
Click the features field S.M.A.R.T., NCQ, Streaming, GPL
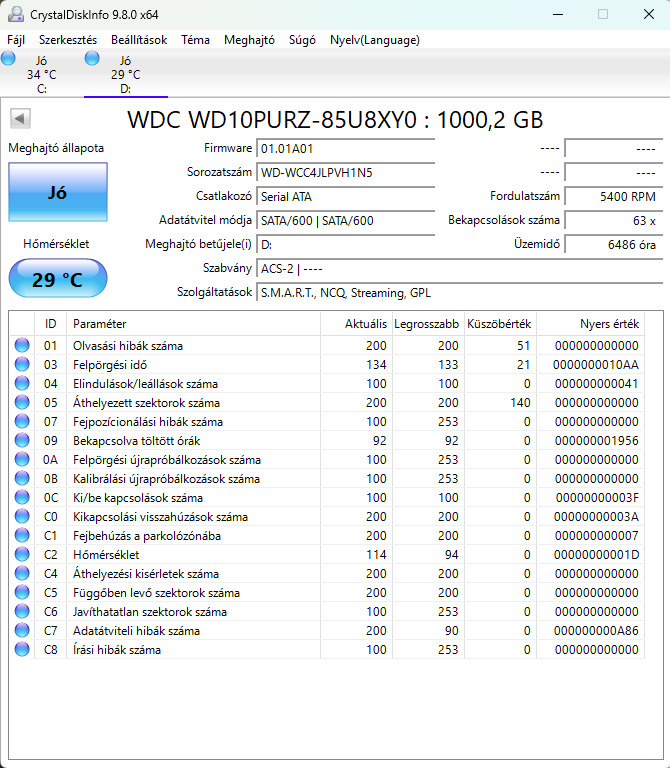coord(459,292)
